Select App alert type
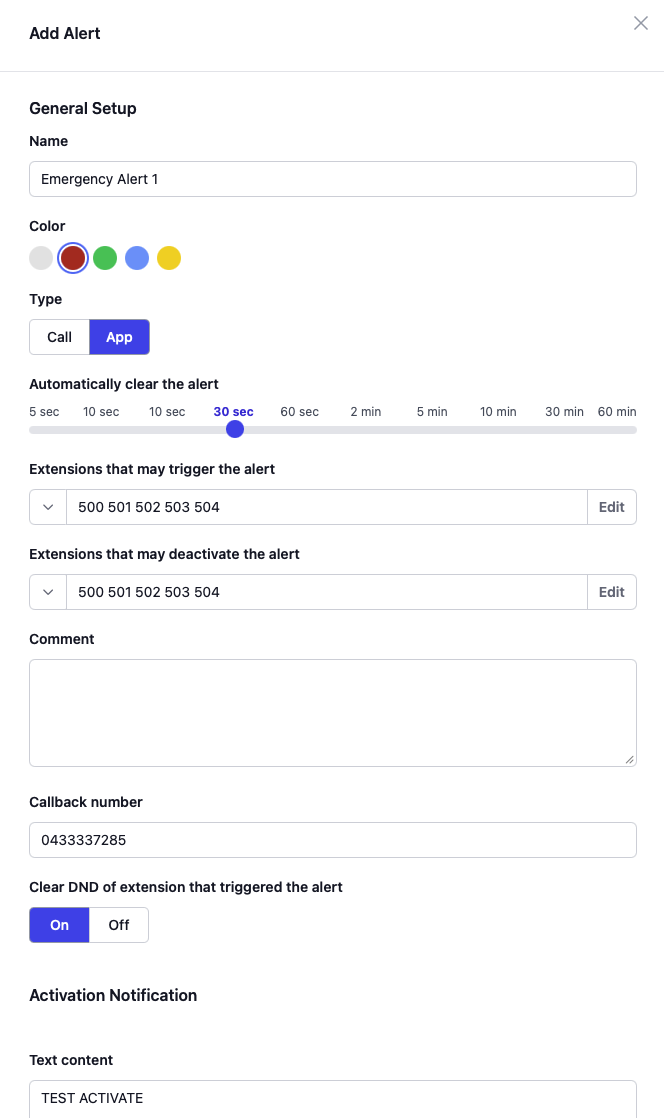664x1118 pixels. tap(119, 337)
